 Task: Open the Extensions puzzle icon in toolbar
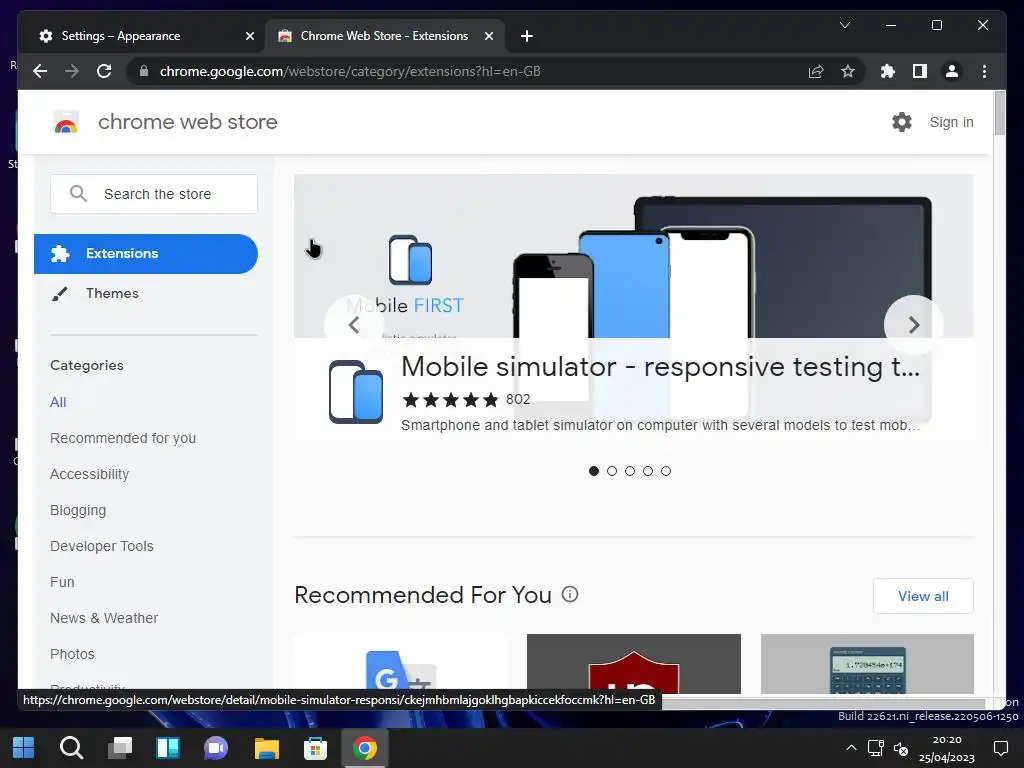click(x=888, y=71)
